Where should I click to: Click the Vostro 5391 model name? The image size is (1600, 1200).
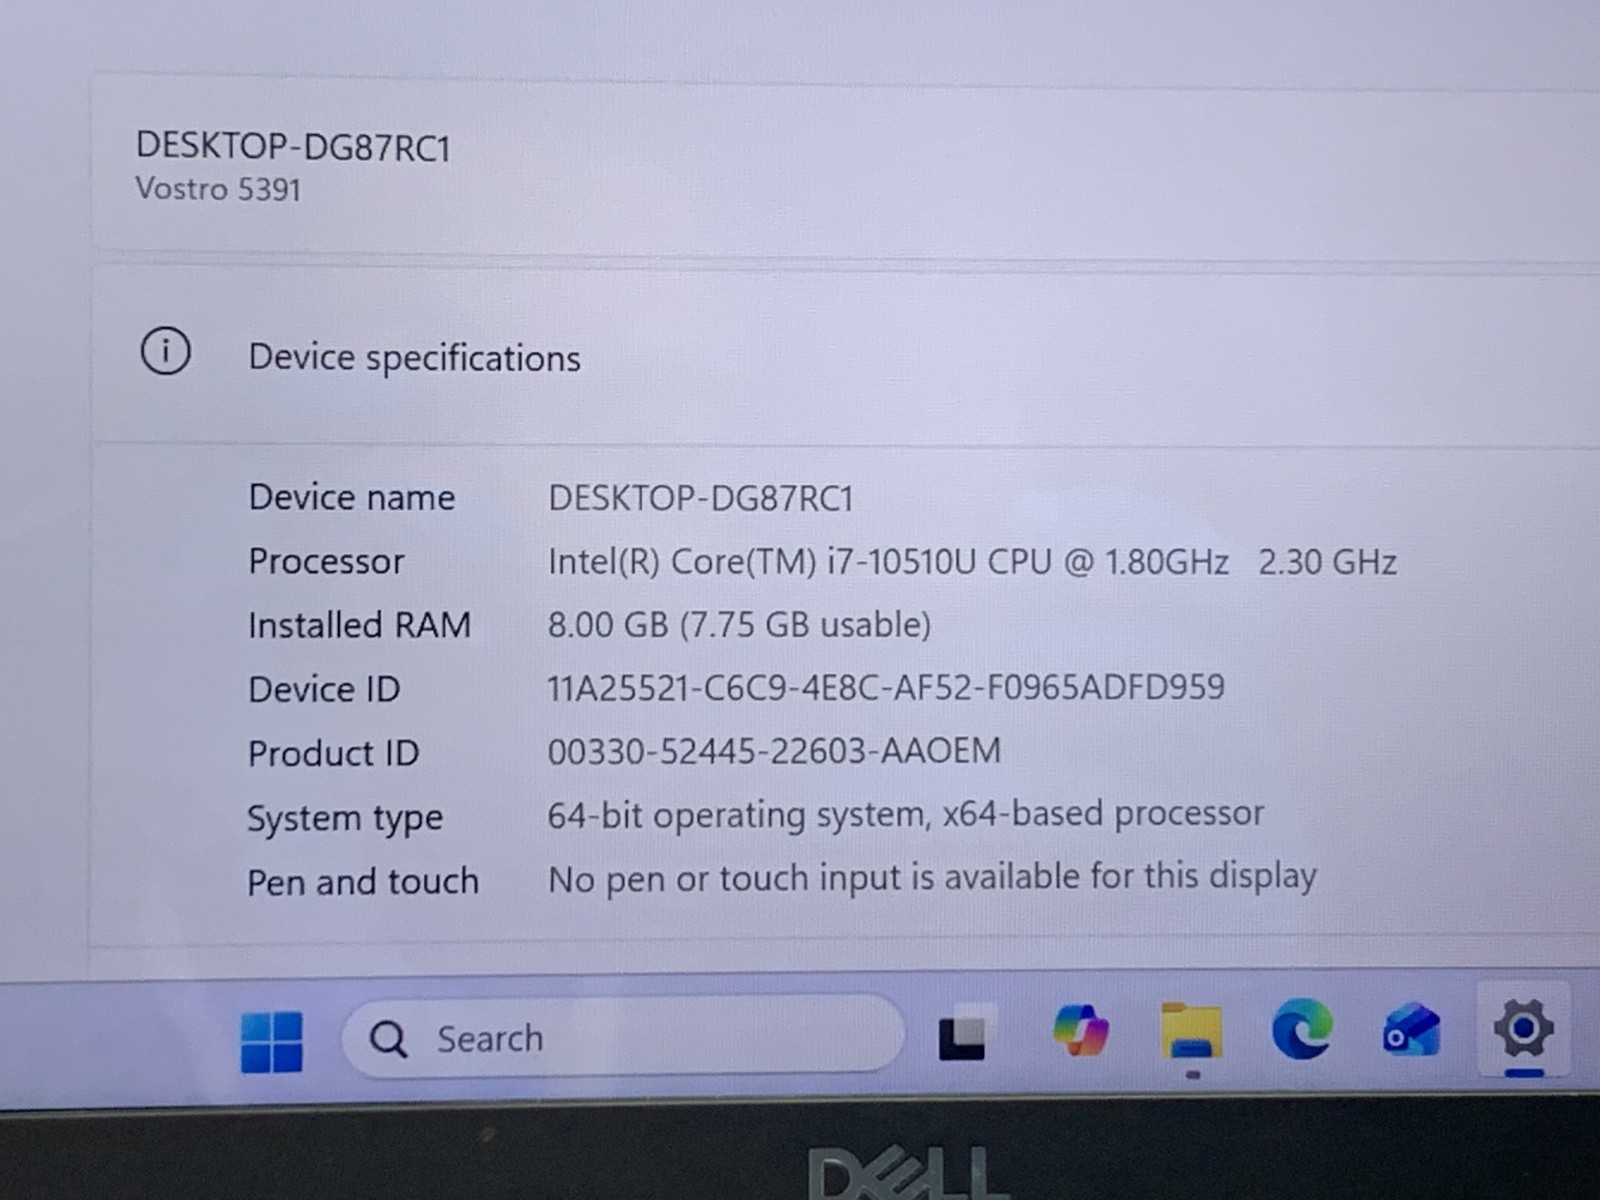[x=218, y=189]
